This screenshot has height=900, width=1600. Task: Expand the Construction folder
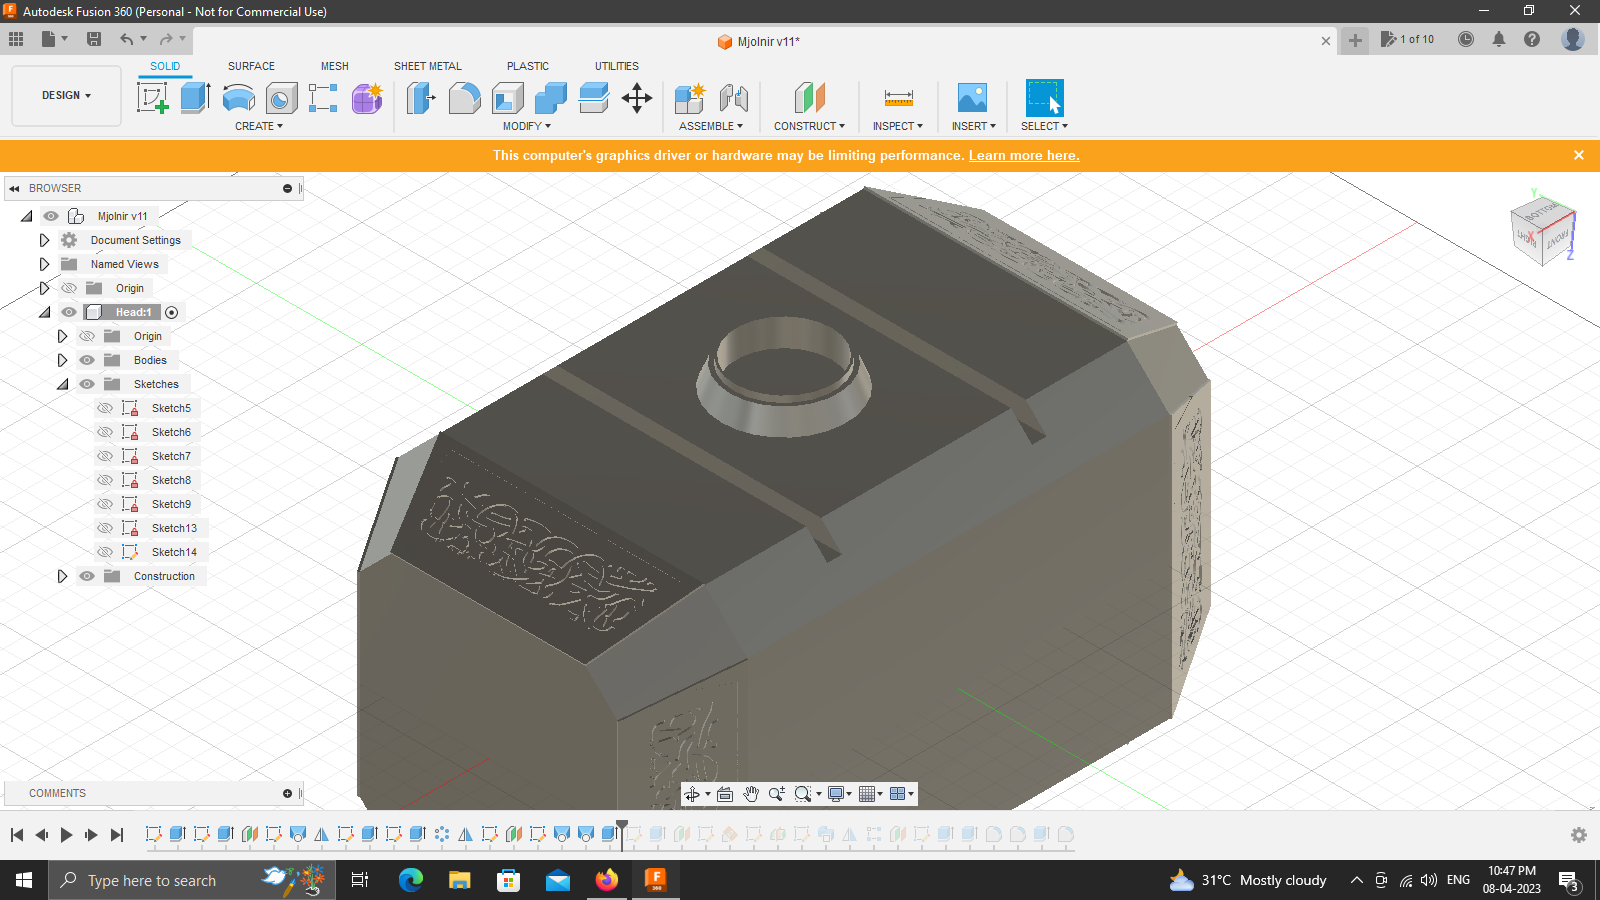pyautogui.click(x=62, y=576)
